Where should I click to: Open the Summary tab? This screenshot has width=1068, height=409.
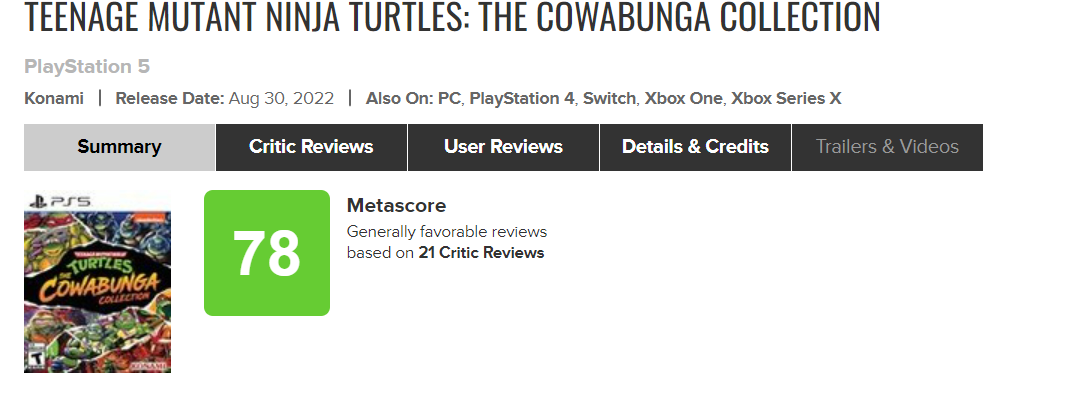(x=119, y=147)
